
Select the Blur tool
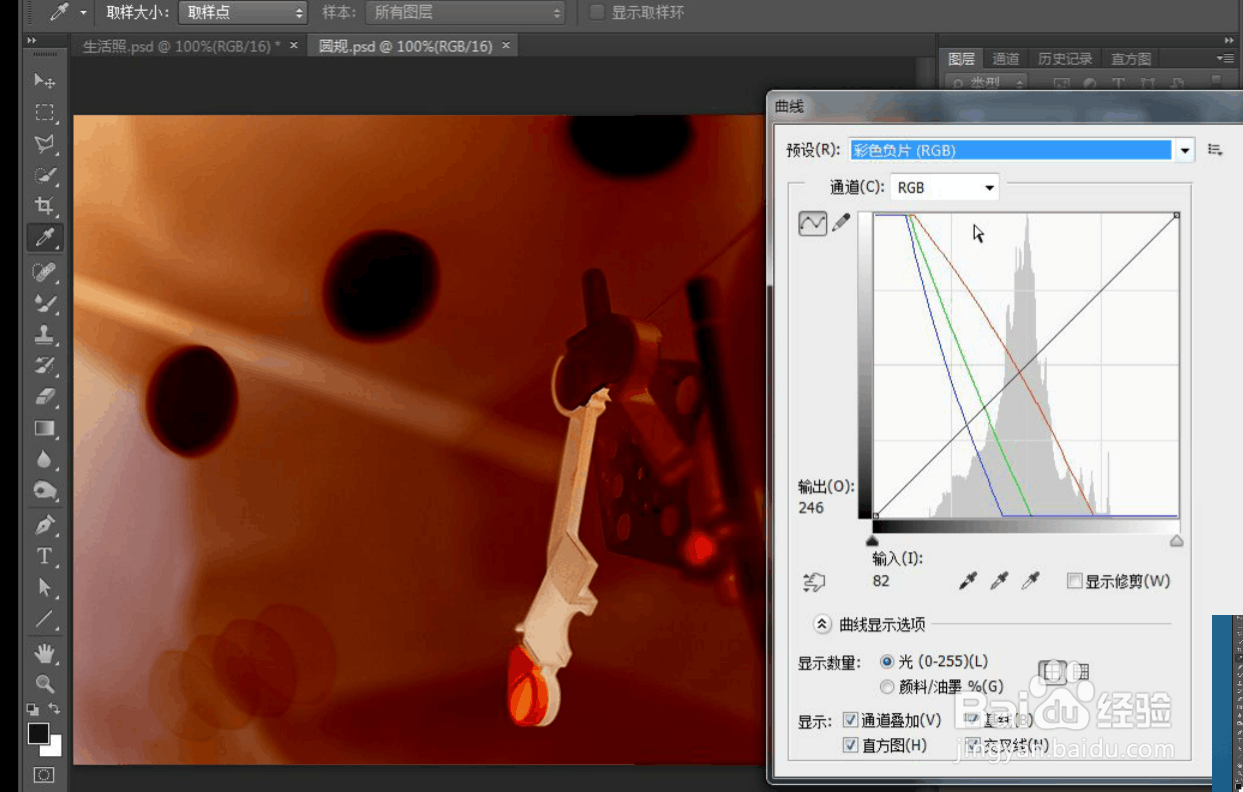[44, 459]
